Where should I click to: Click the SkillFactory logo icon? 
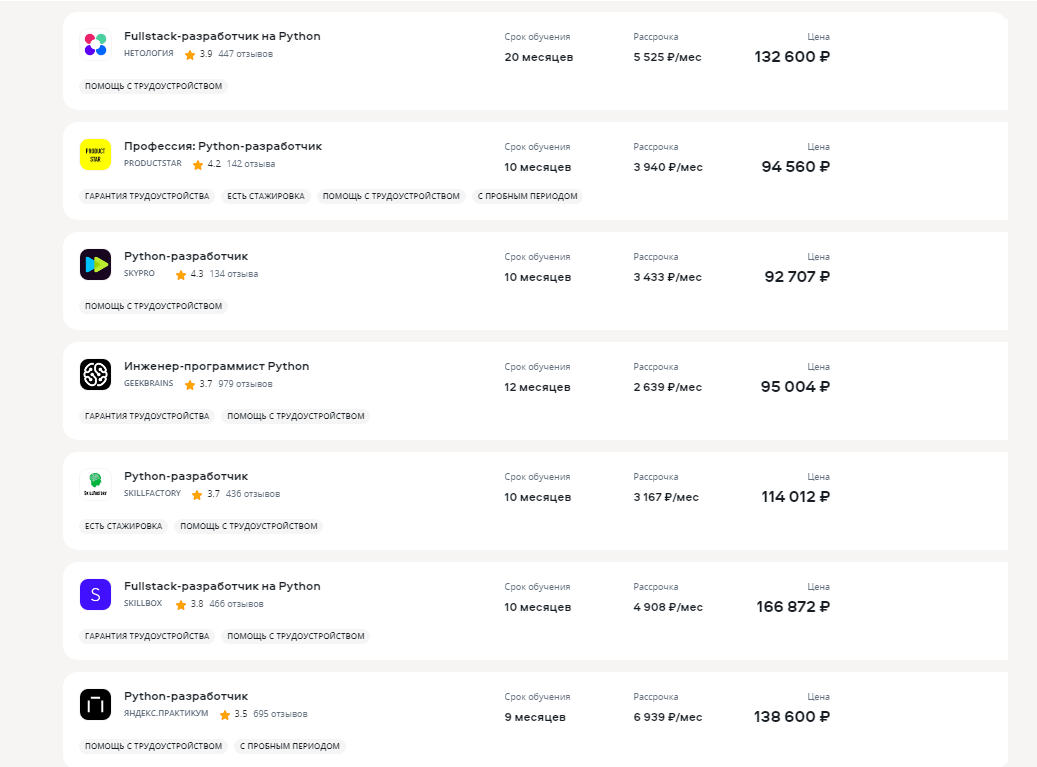pyautogui.click(x=95, y=485)
